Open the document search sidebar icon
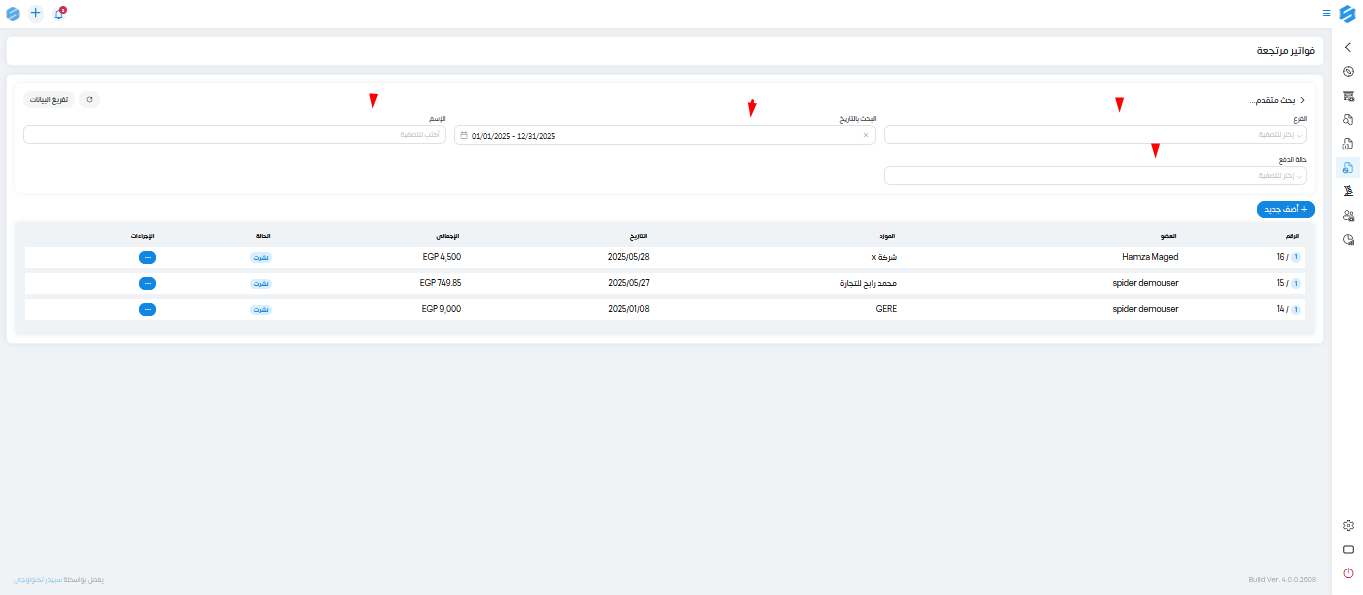The image size is (1363, 595). coord(1348,120)
